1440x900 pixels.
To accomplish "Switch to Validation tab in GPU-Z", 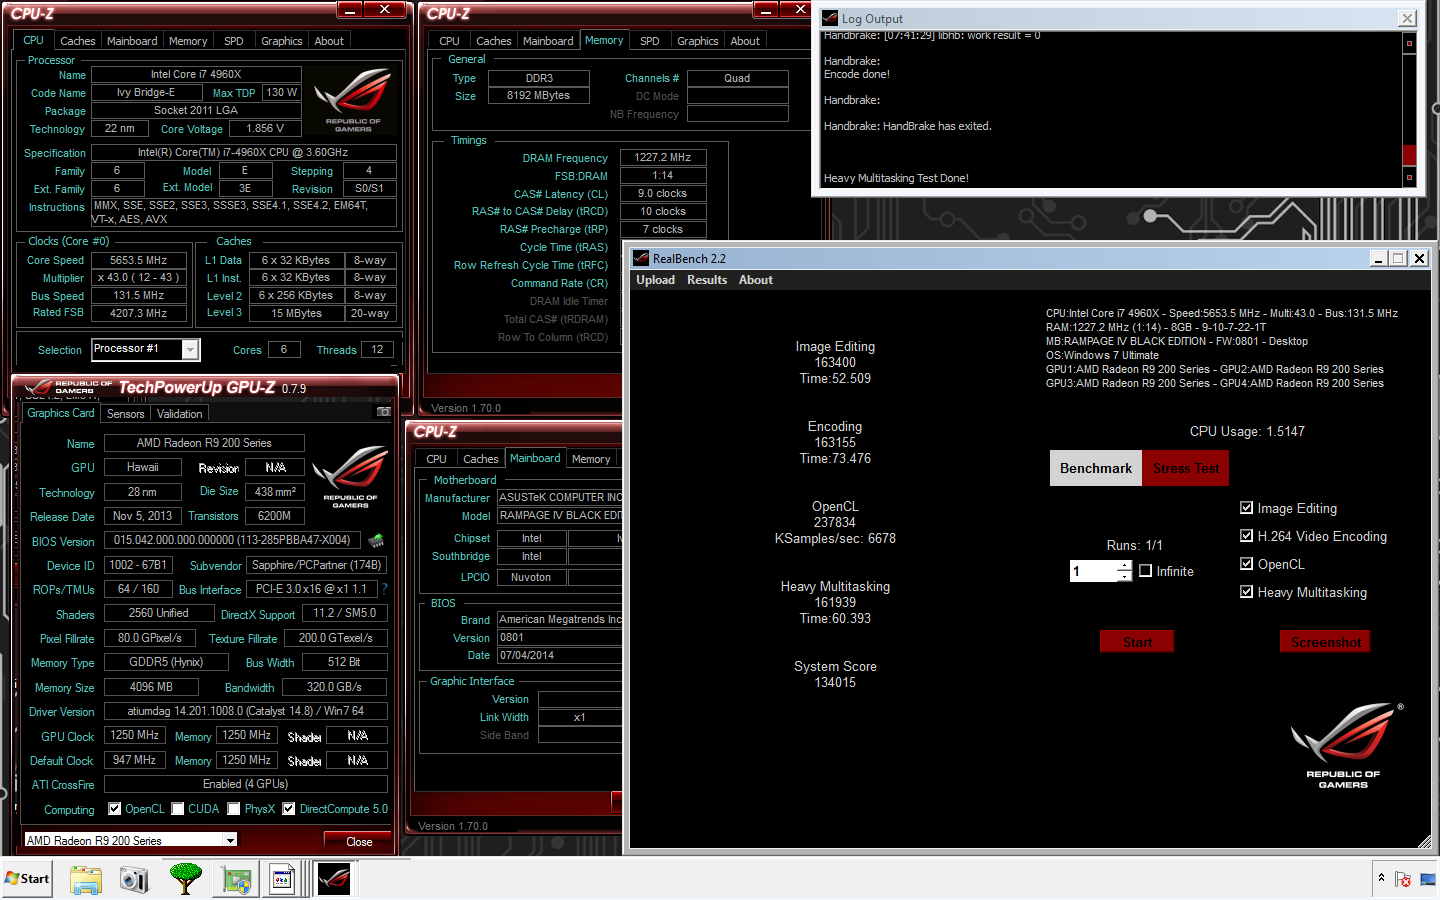I will [180, 413].
